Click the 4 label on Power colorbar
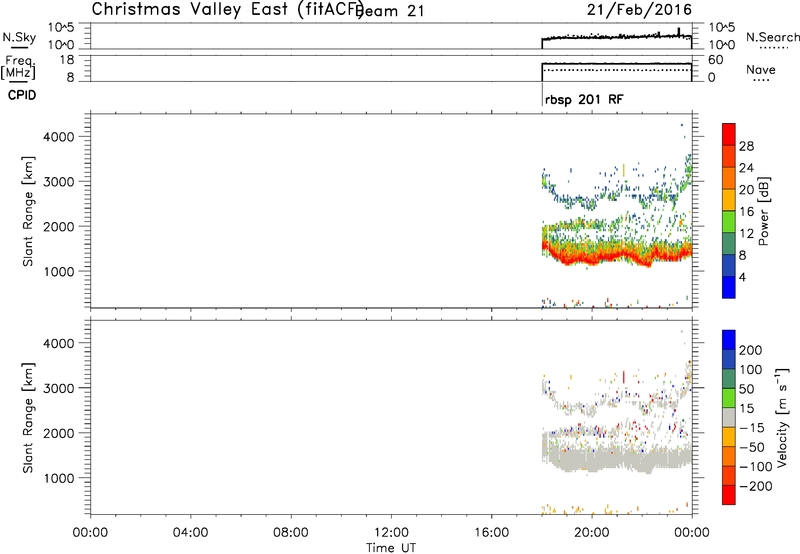This screenshot has width=800, height=554. (742, 277)
